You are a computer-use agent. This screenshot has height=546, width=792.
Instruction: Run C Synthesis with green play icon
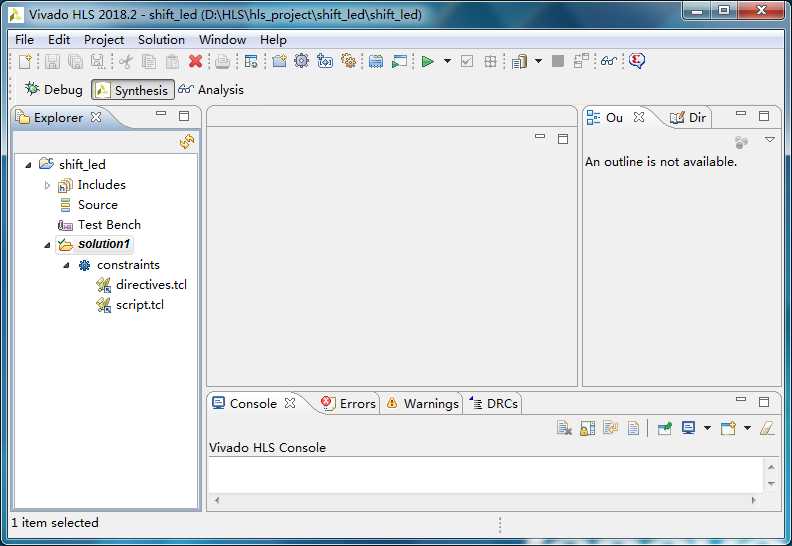[427, 61]
